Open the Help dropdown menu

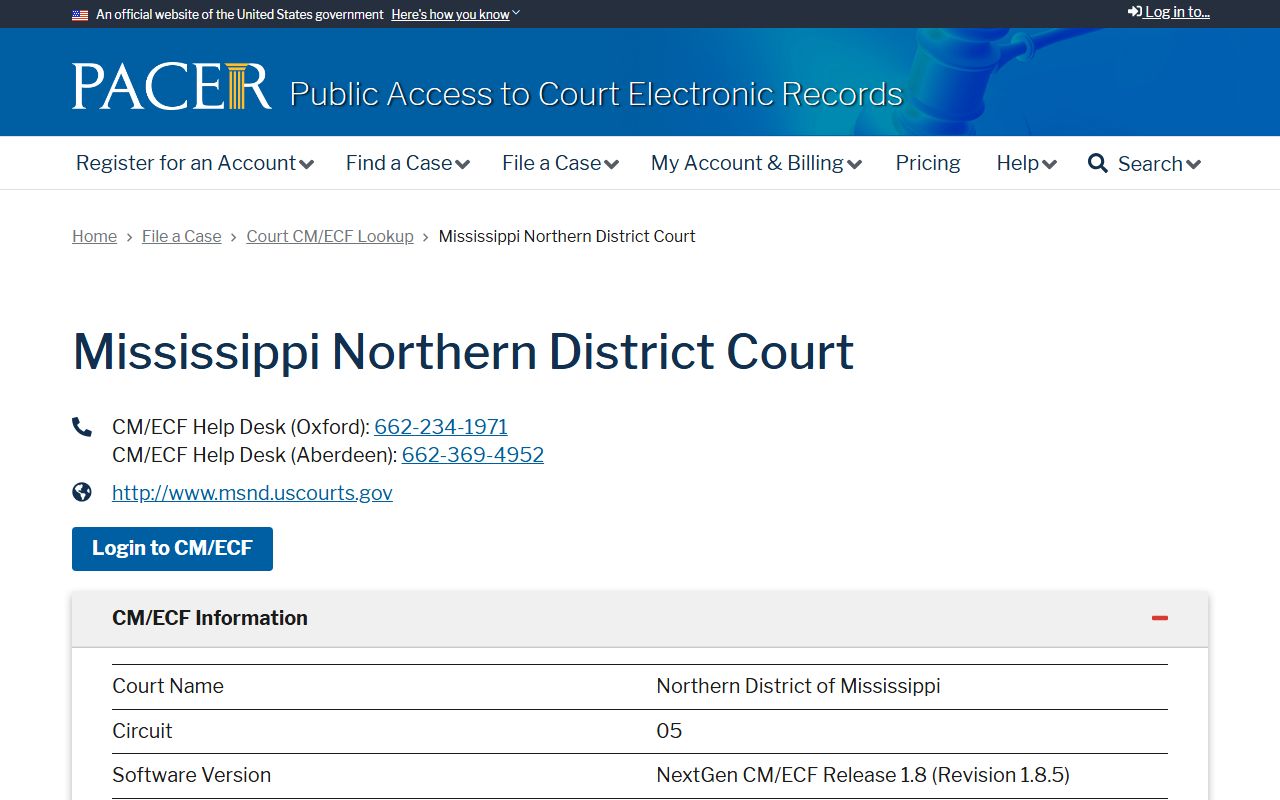[1027, 163]
